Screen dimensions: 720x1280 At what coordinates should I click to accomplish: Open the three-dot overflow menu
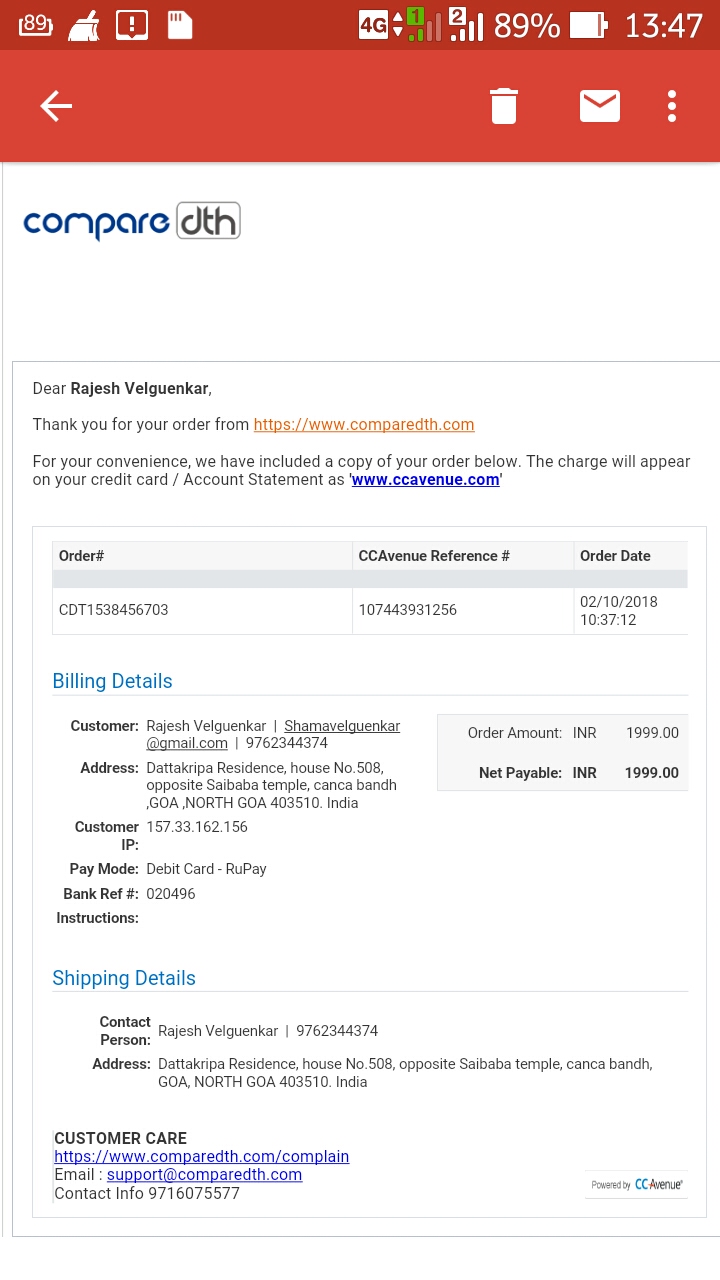[x=672, y=106]
